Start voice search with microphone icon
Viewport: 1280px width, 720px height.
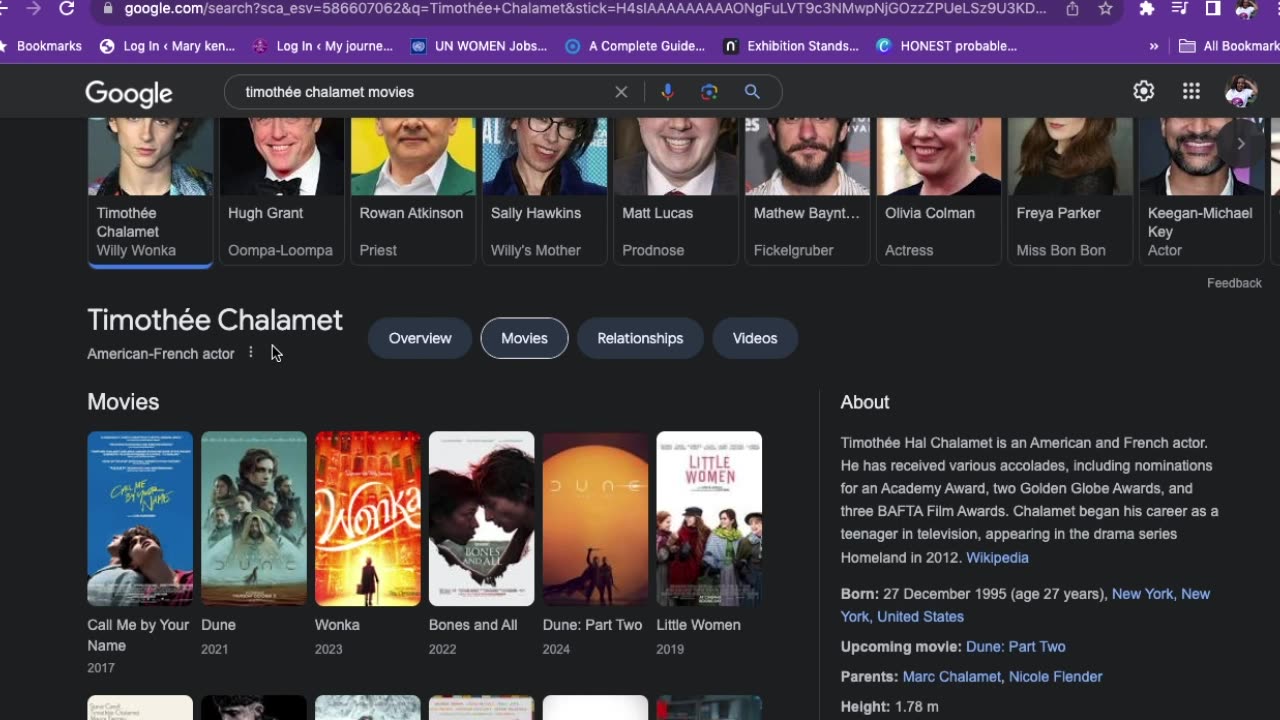667,92
